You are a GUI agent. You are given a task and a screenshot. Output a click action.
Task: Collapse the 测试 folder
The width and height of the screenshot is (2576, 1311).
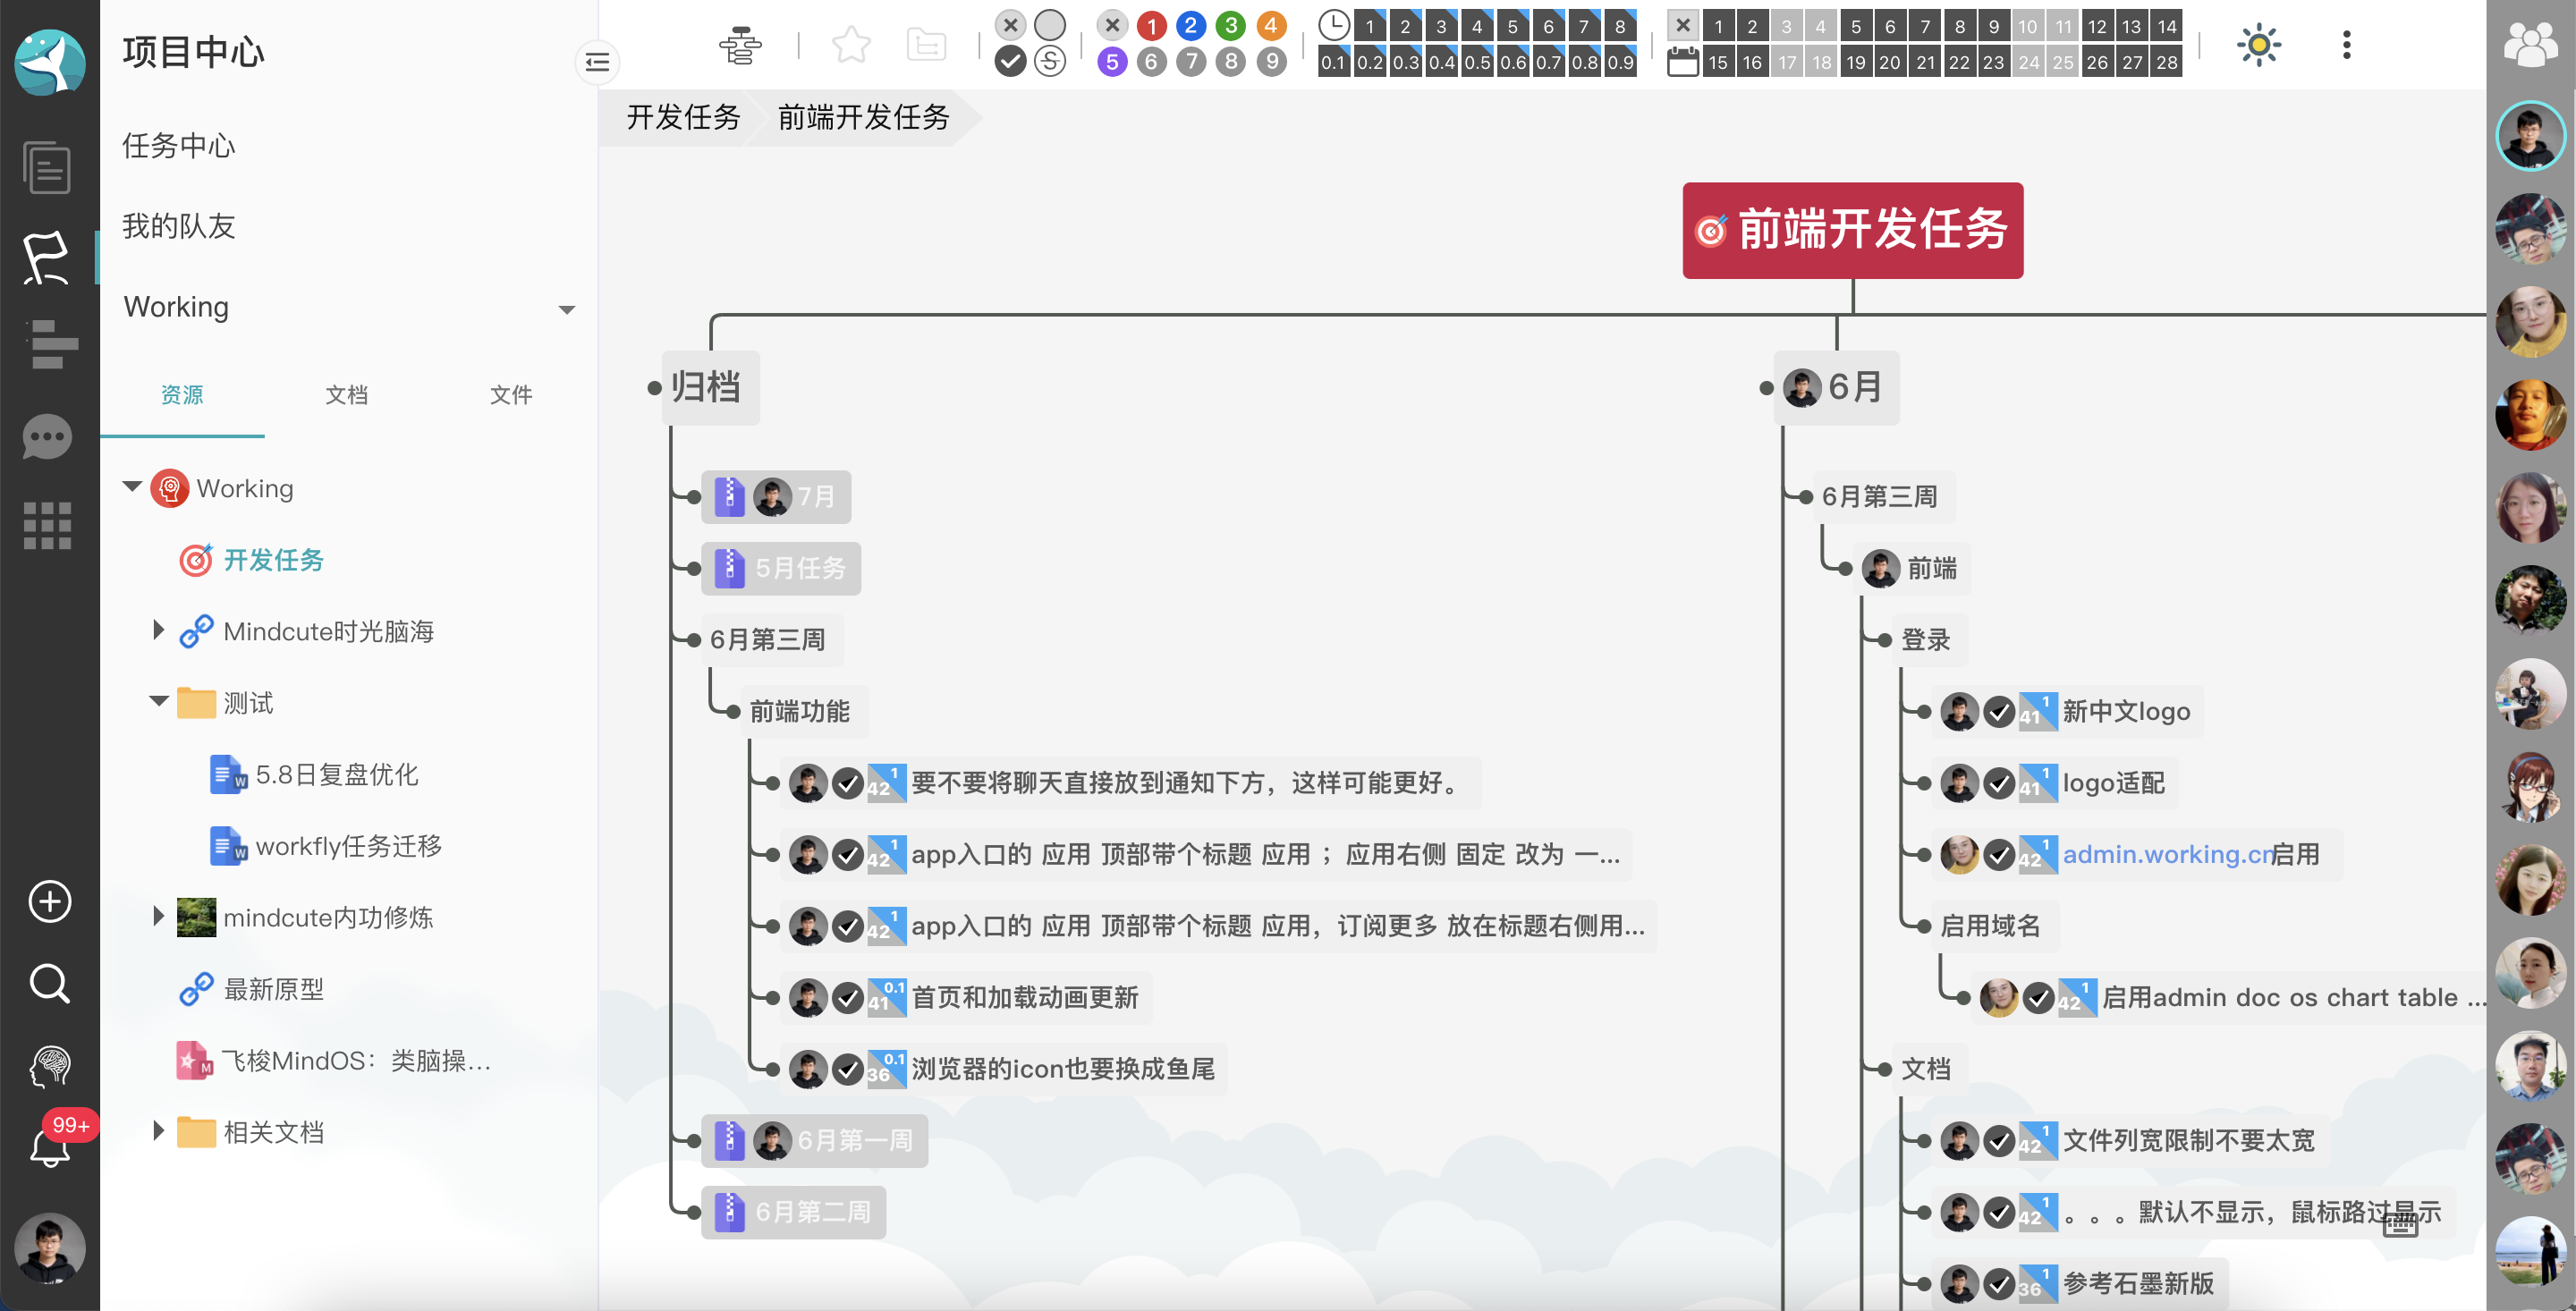(x=158, y=702)
